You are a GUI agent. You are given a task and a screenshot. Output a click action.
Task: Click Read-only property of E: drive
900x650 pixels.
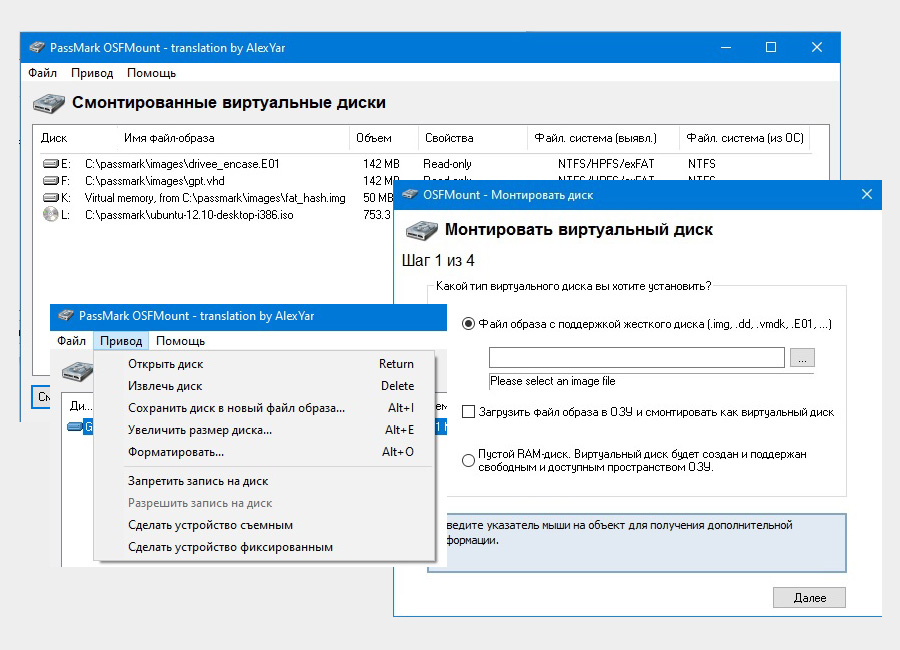[447, 164]
